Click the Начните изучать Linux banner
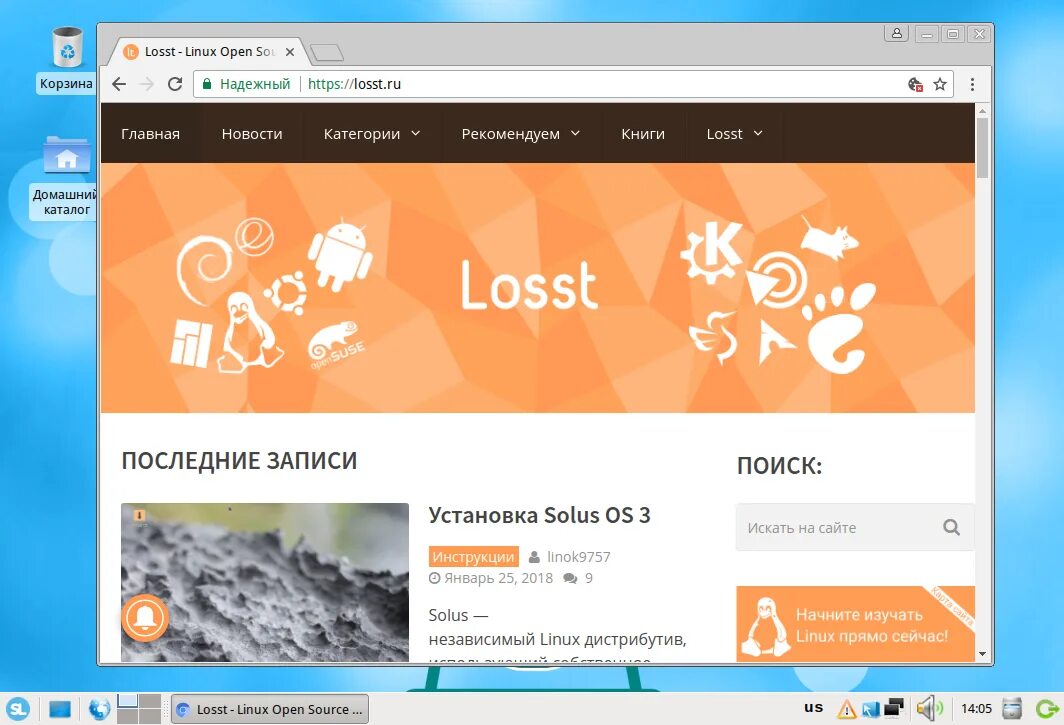 coord(855,624)
